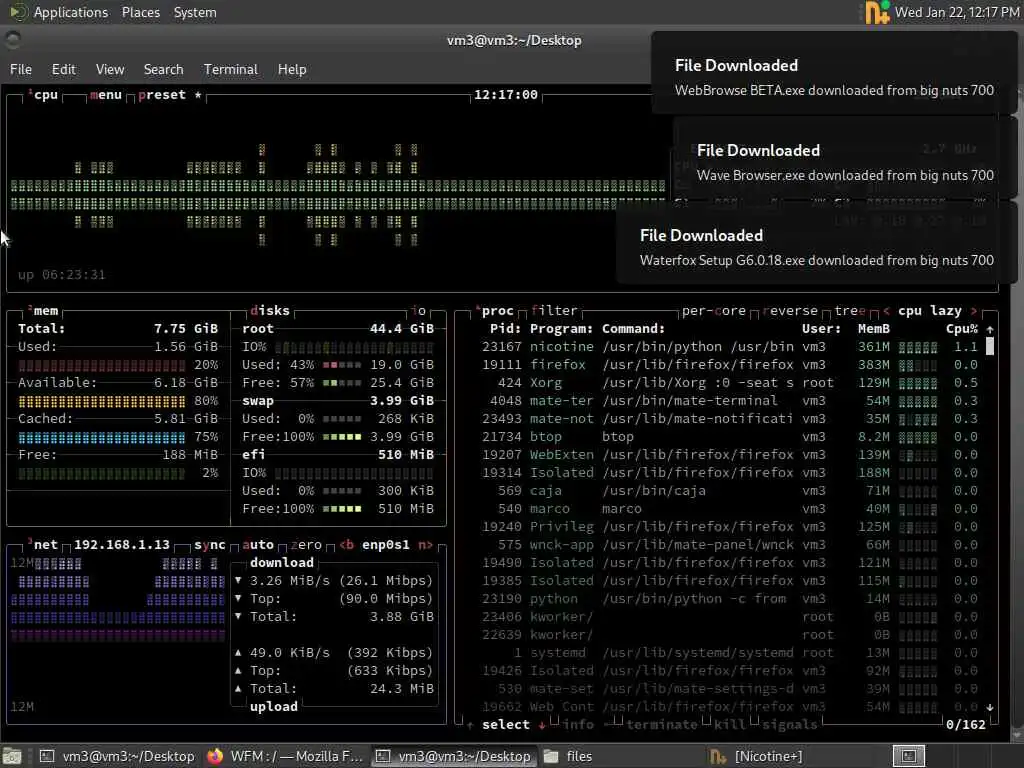
Task: Switch to first vm3@vm3 terminal taskbar item
Action: click(117, 756)
